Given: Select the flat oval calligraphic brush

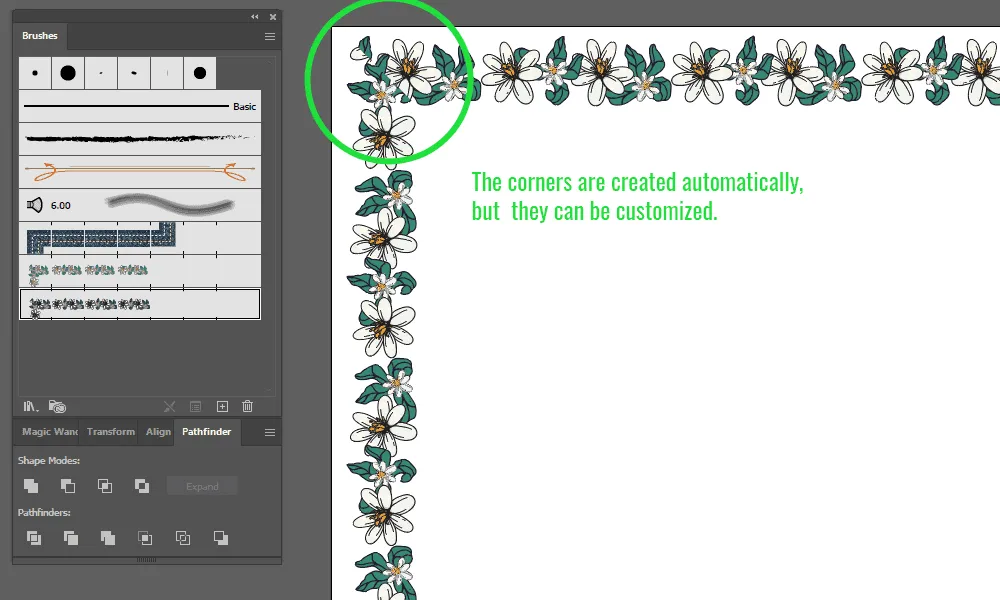Looking at the screenshot, I should click(134, 73).
